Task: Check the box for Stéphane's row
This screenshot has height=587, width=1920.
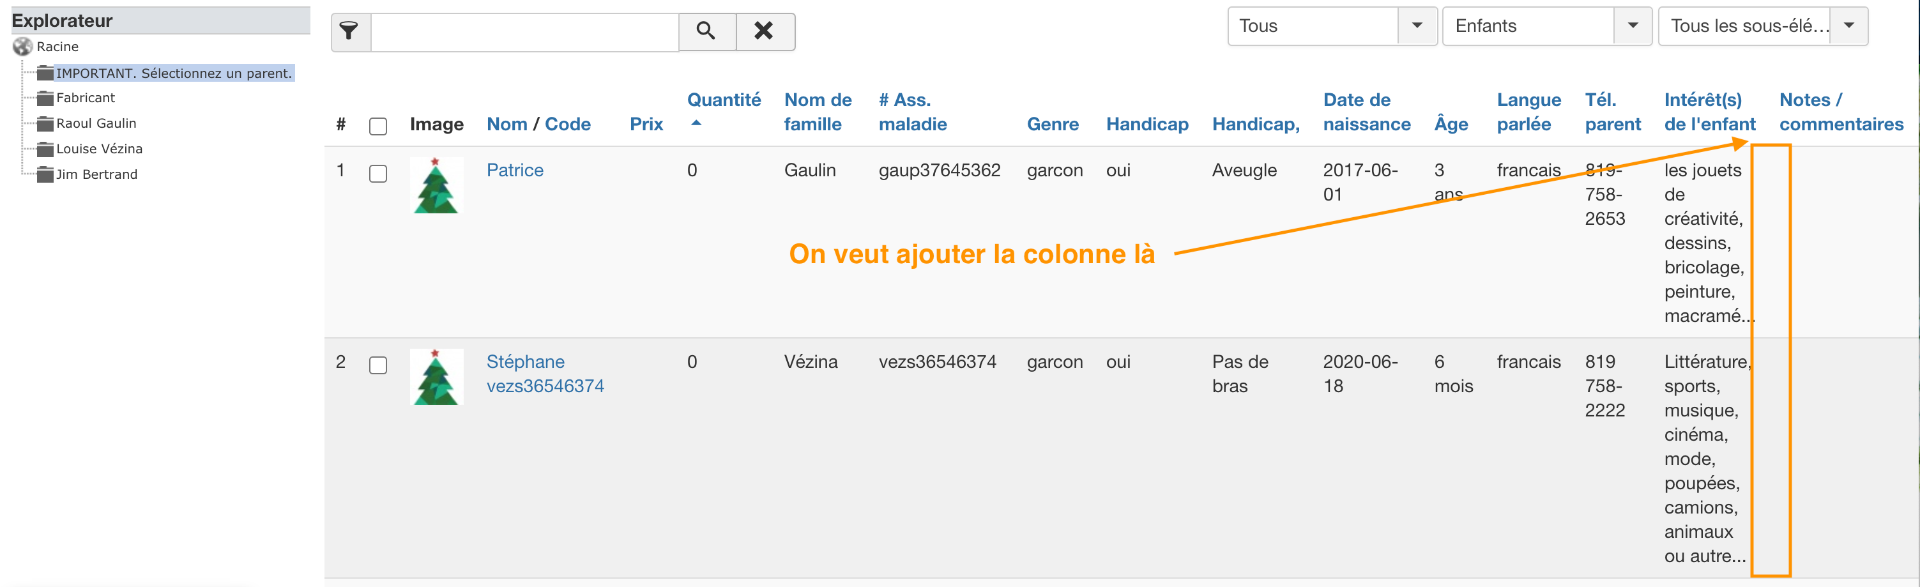Action: pos(378,366)
